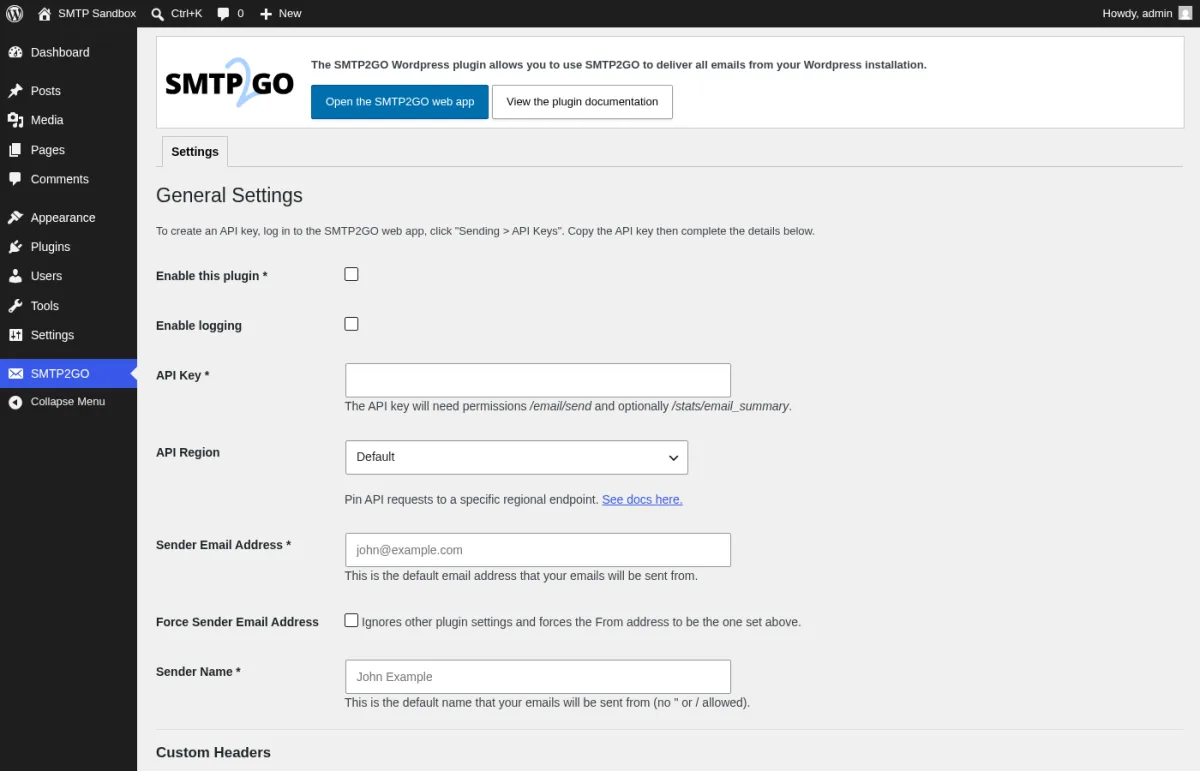Viewport: 1200px width, 771px height.
Task: Go to Pages menu label
Action: point(48,150)
